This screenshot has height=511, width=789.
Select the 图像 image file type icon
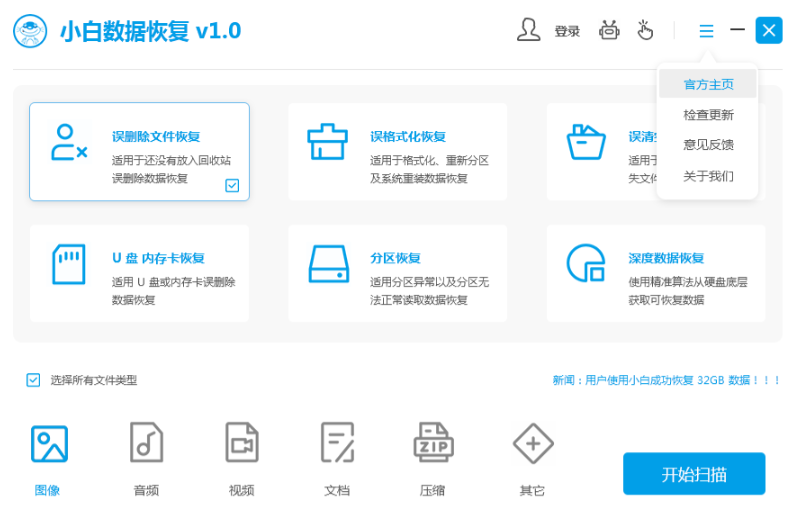coord(49,444)
